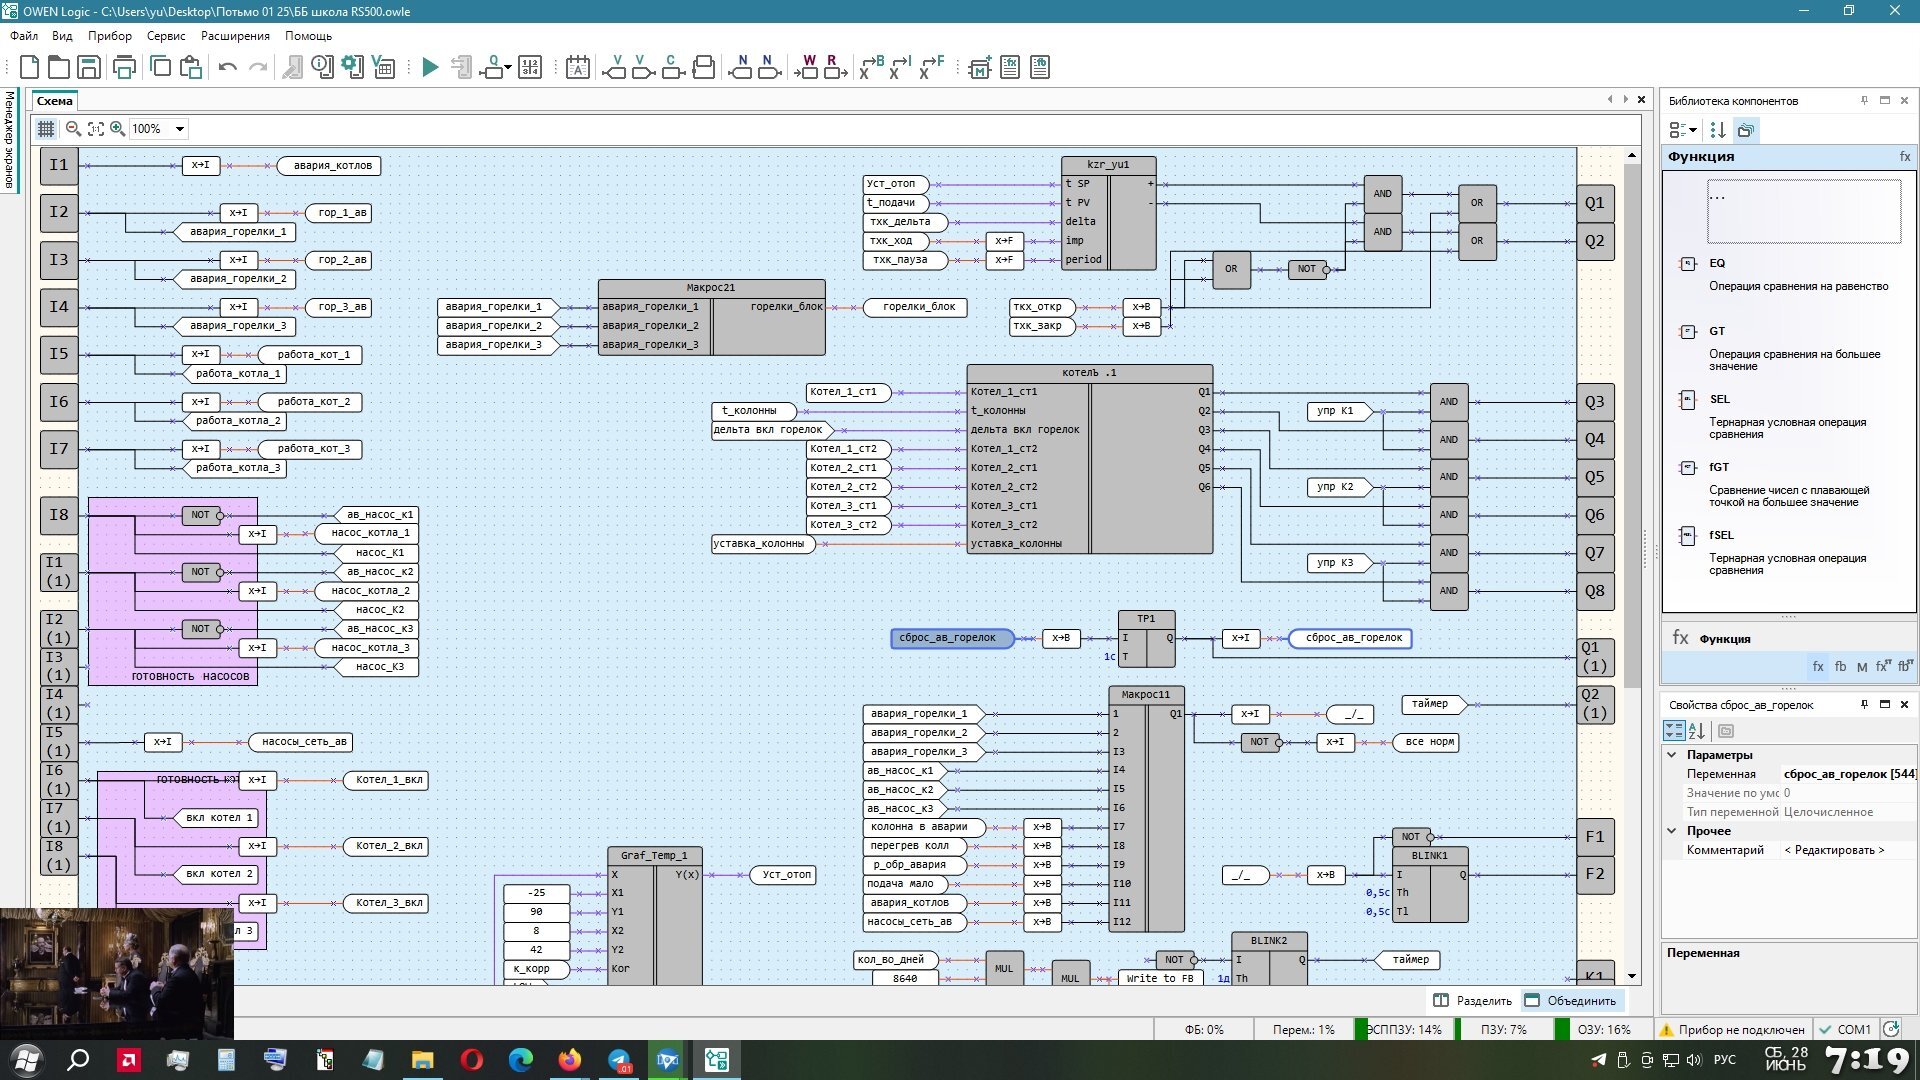Open the Прибор menu
Image resolution: width=1920 pixels, height=1080 pixels.
point(109,36)
